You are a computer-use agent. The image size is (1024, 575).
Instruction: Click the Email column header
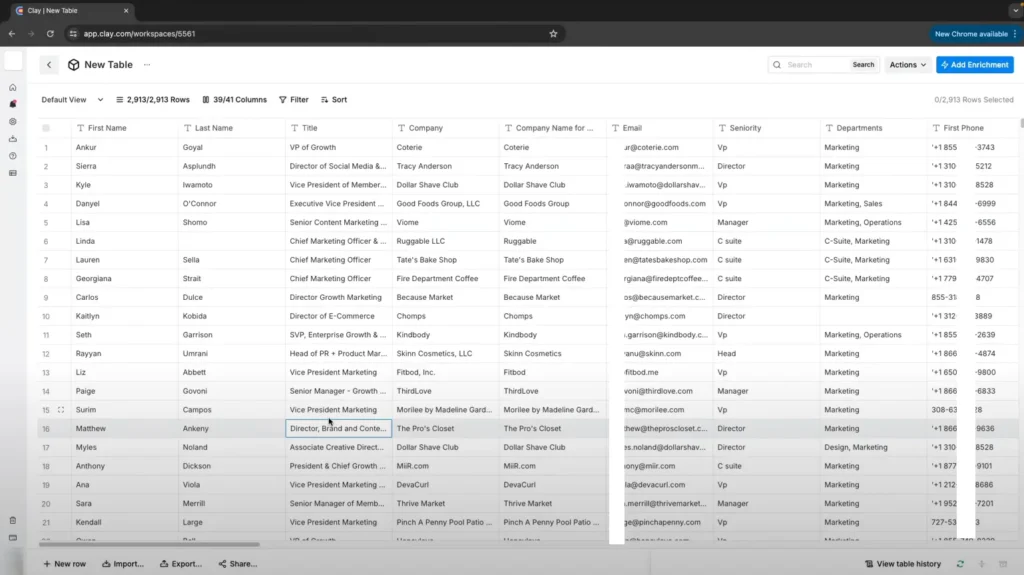(660, 128)
